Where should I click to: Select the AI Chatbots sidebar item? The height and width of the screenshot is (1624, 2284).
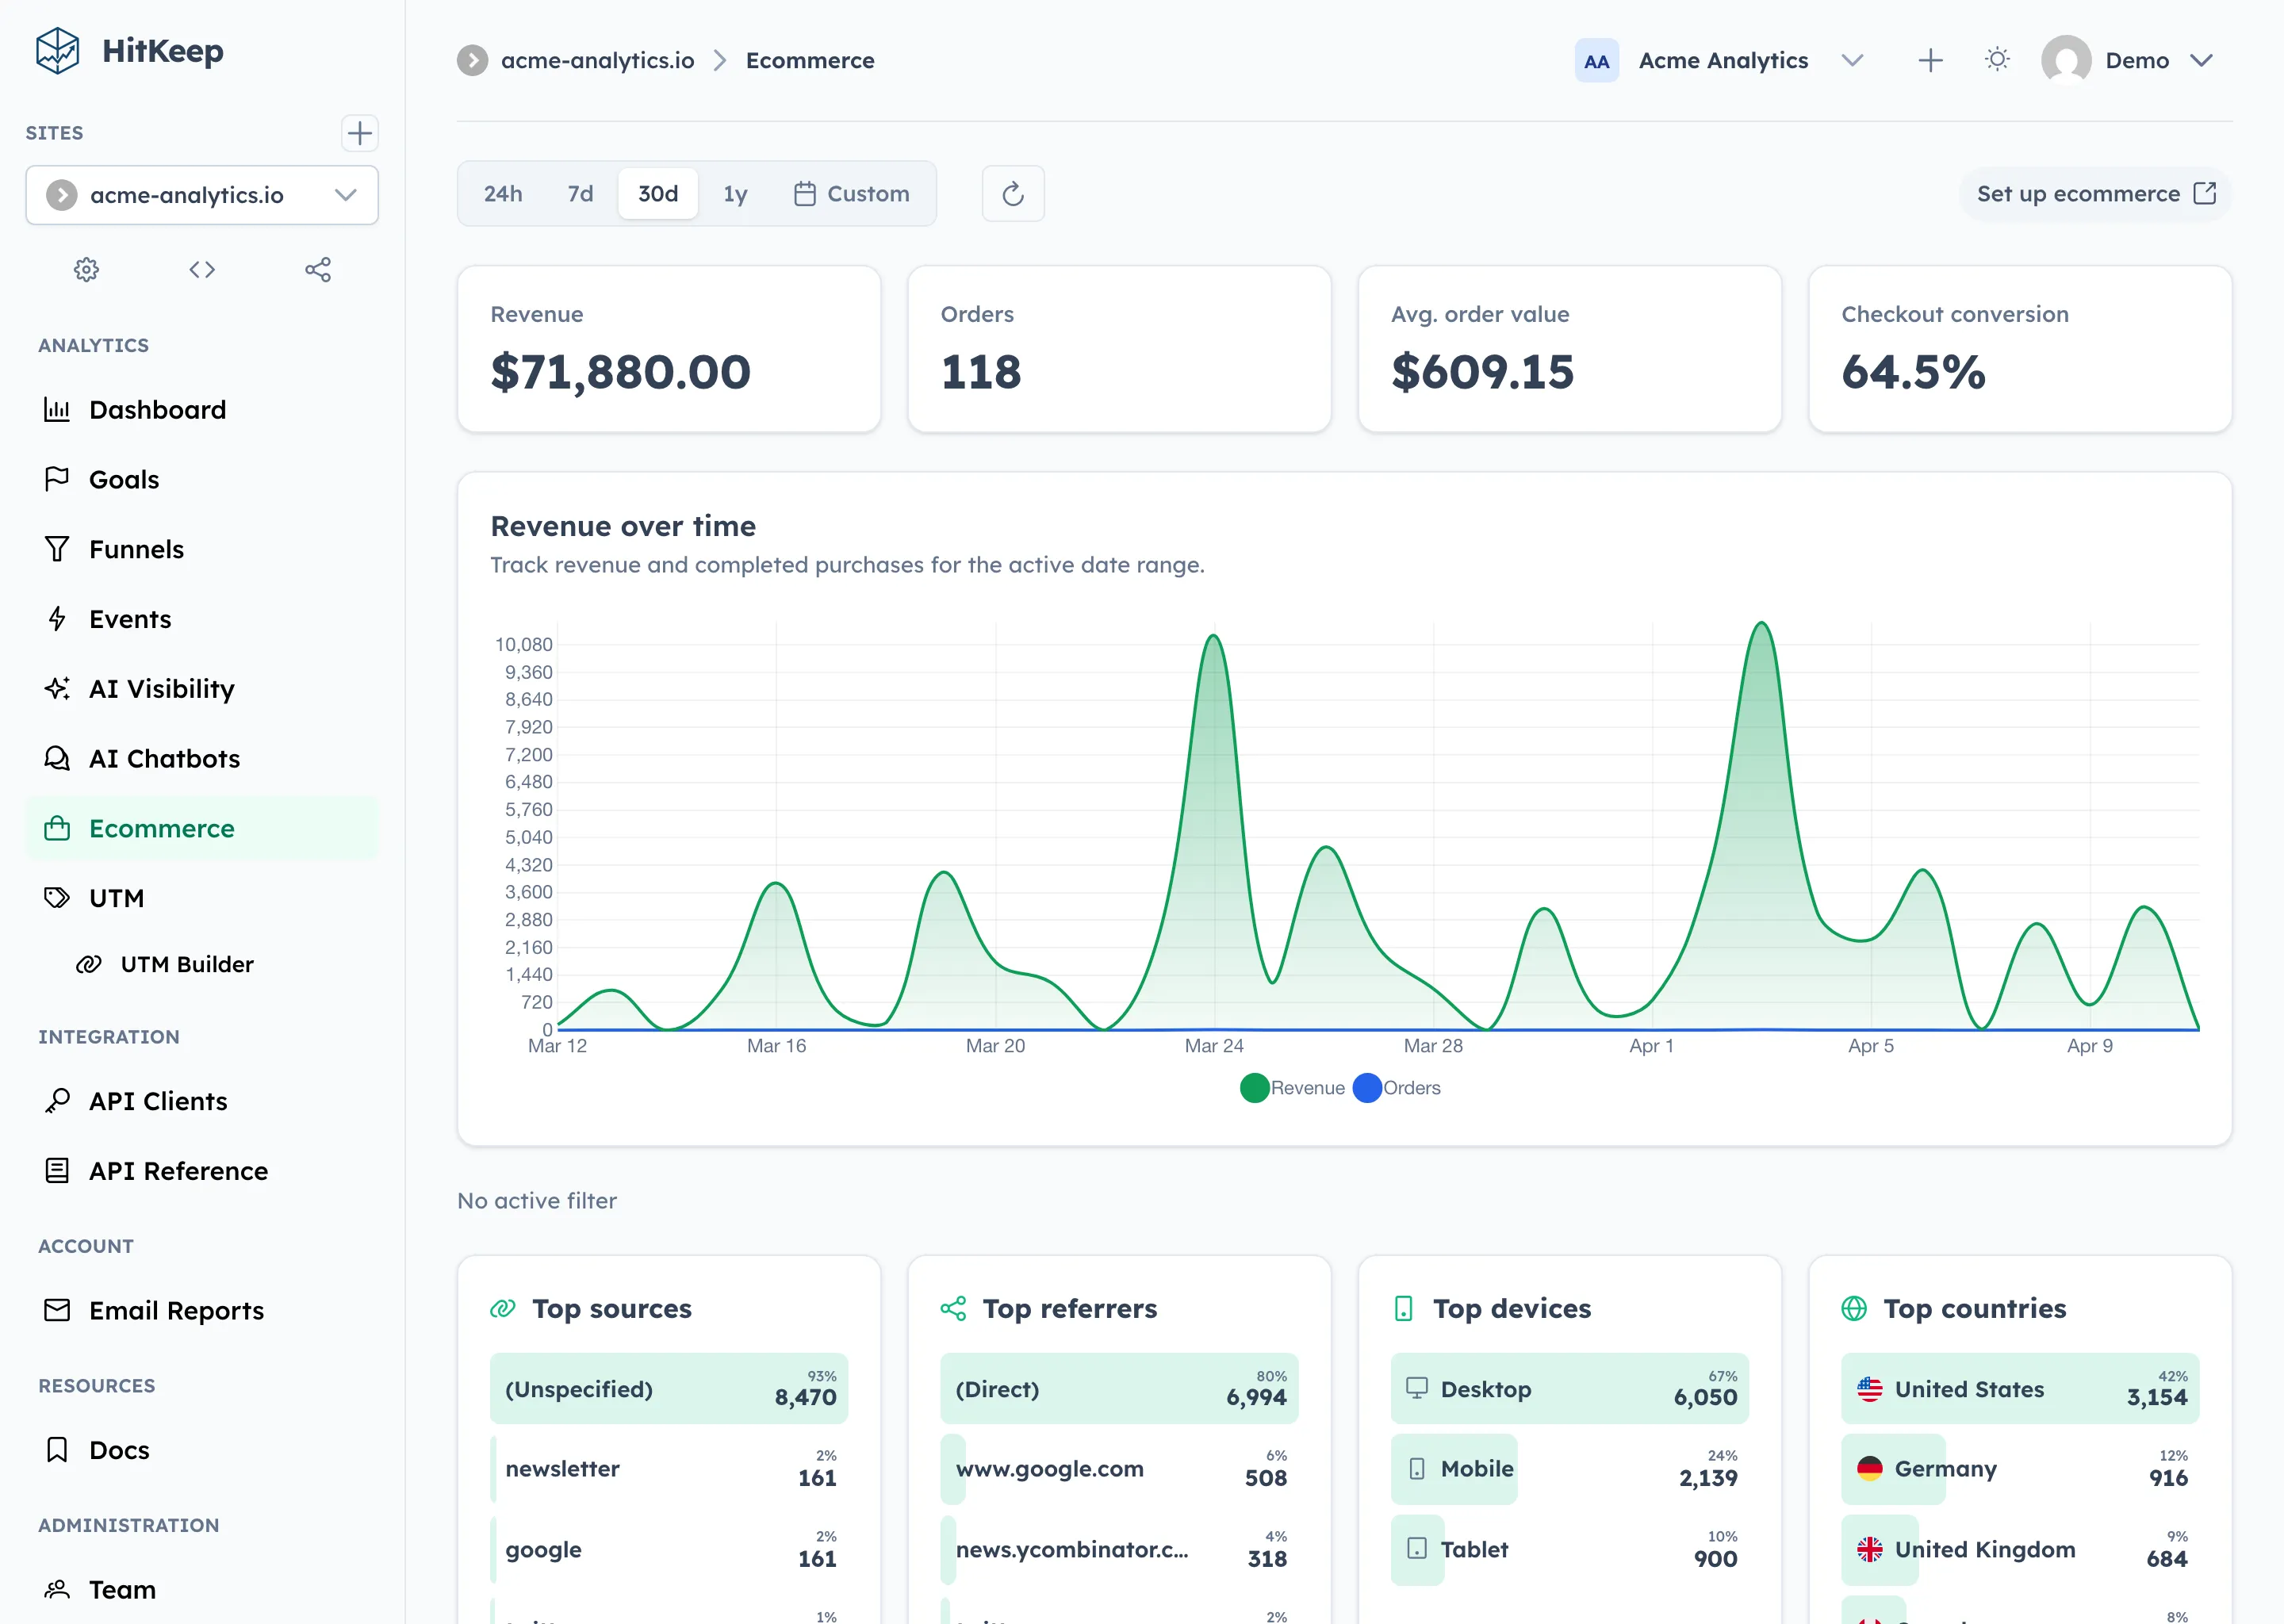pyautogui.click(x=163, y=758)
